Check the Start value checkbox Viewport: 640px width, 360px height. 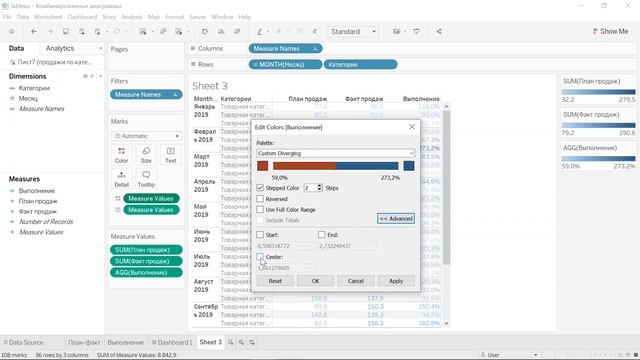click(260, 235)
